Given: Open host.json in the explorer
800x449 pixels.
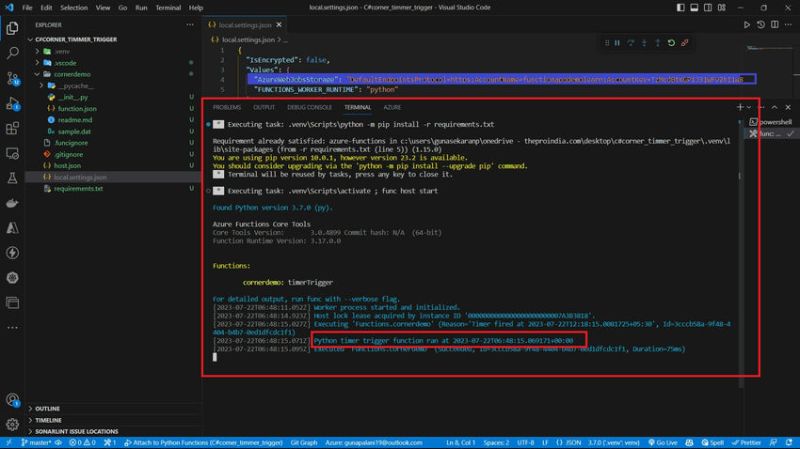Looking at the screenshot, I should (x=67, y=166).
